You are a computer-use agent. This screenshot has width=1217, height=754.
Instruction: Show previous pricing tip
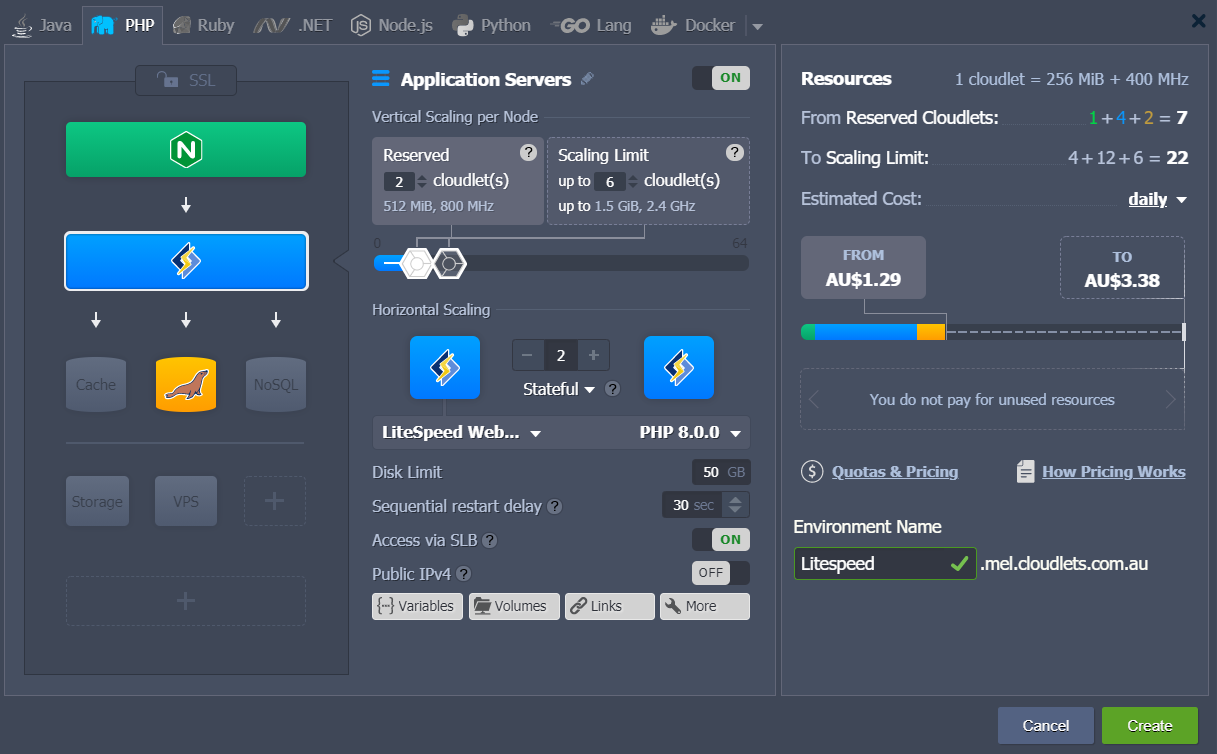point(815,400)
